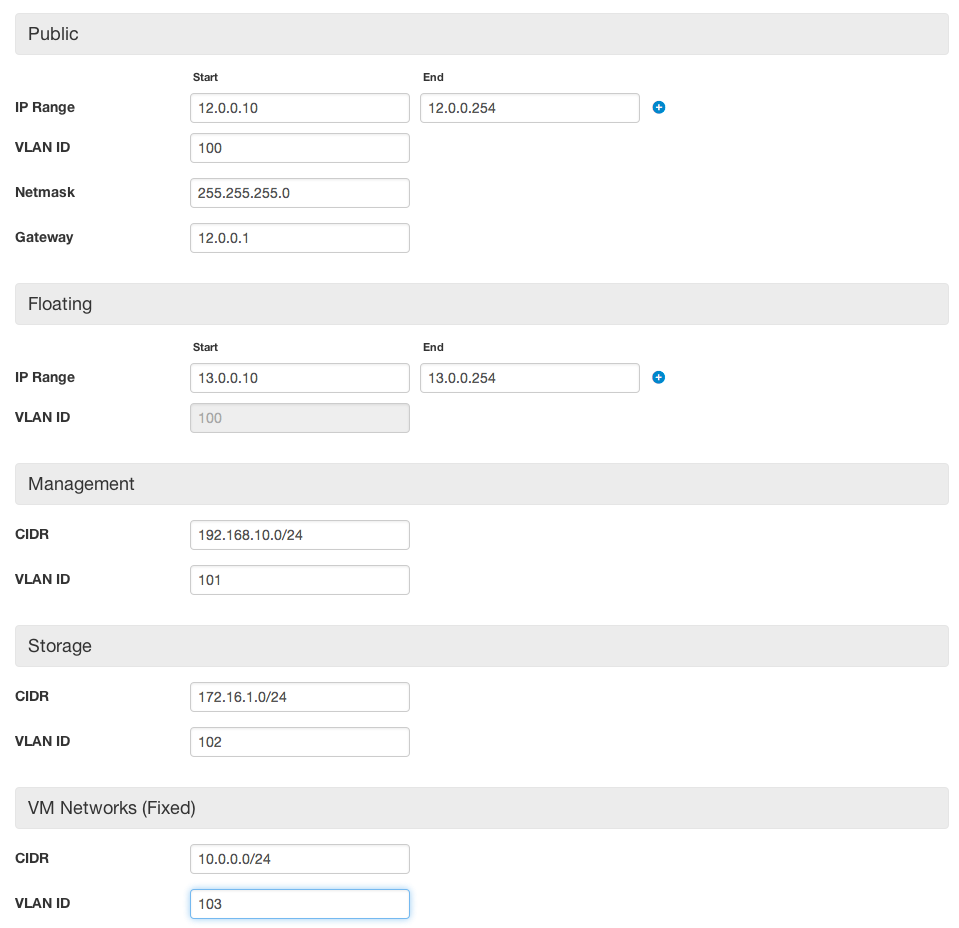959x928 pixels.
Task: Select the Public IP Range end field 12.0.0.254
Action: point(530,108)
